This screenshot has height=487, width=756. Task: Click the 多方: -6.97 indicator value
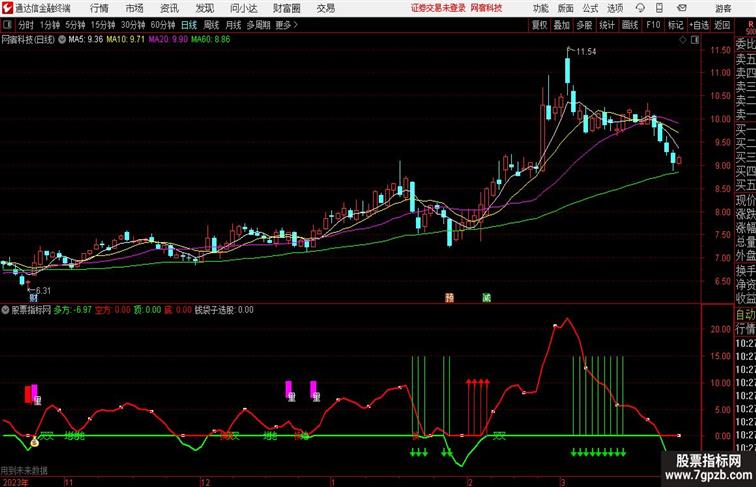tap(72, 310)
